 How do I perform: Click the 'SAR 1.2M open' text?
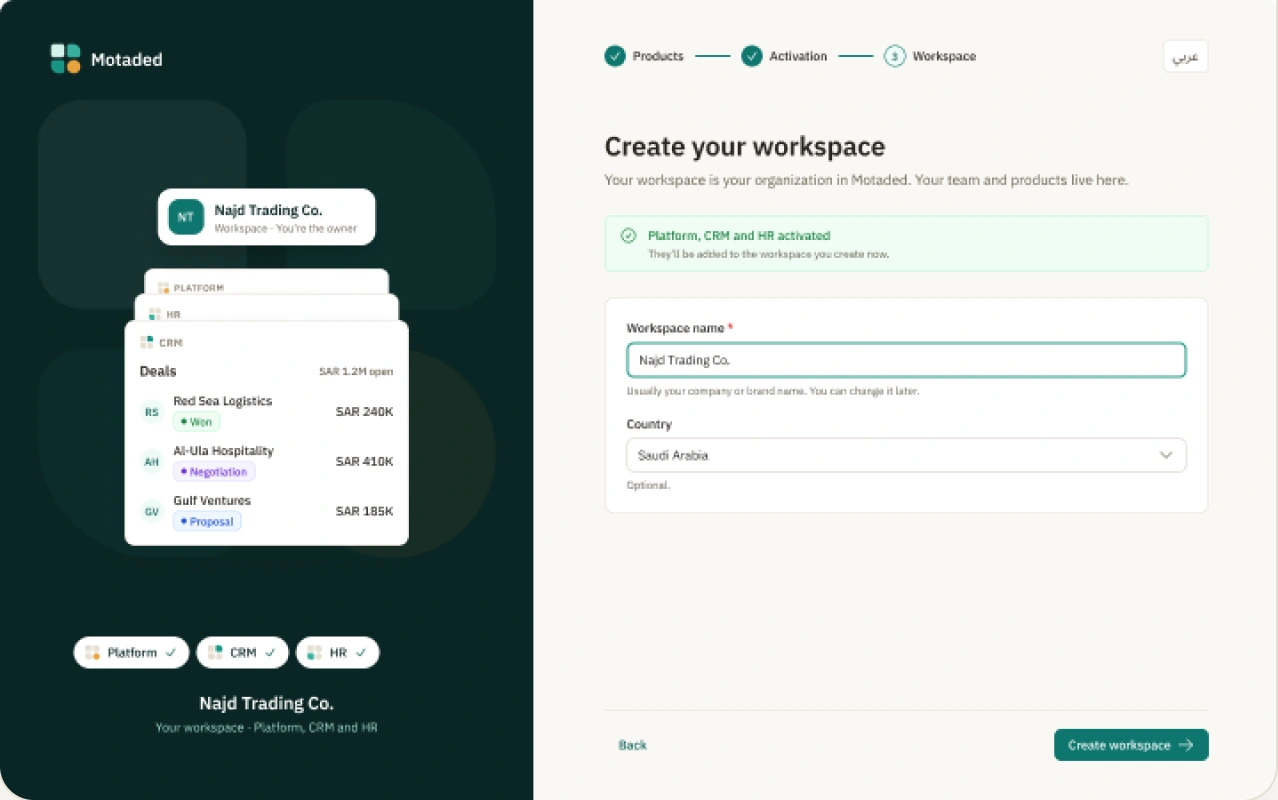point(356,372)
